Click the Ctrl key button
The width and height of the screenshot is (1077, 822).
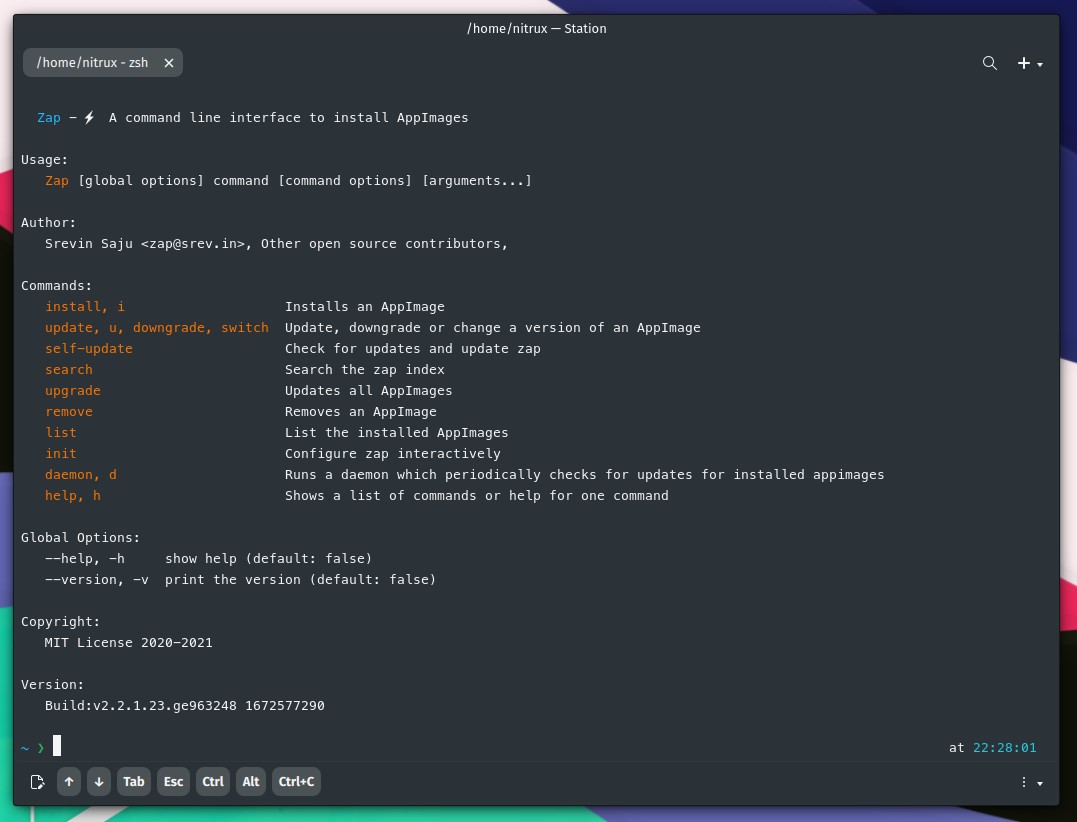click(213, 781)
